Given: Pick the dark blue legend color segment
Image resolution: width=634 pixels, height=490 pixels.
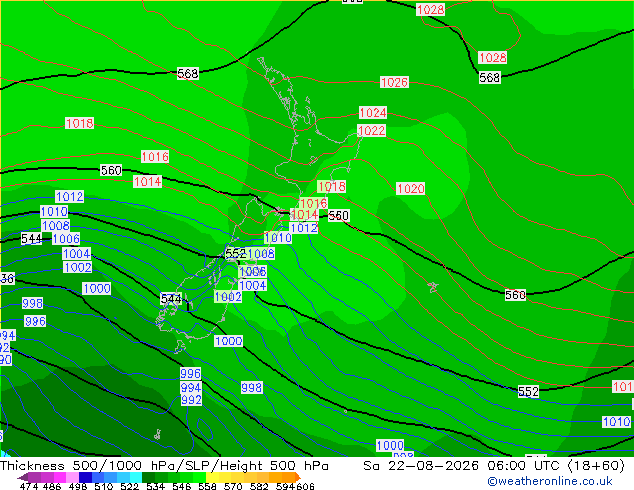Looking at the screenshot, I should [85, 477].
